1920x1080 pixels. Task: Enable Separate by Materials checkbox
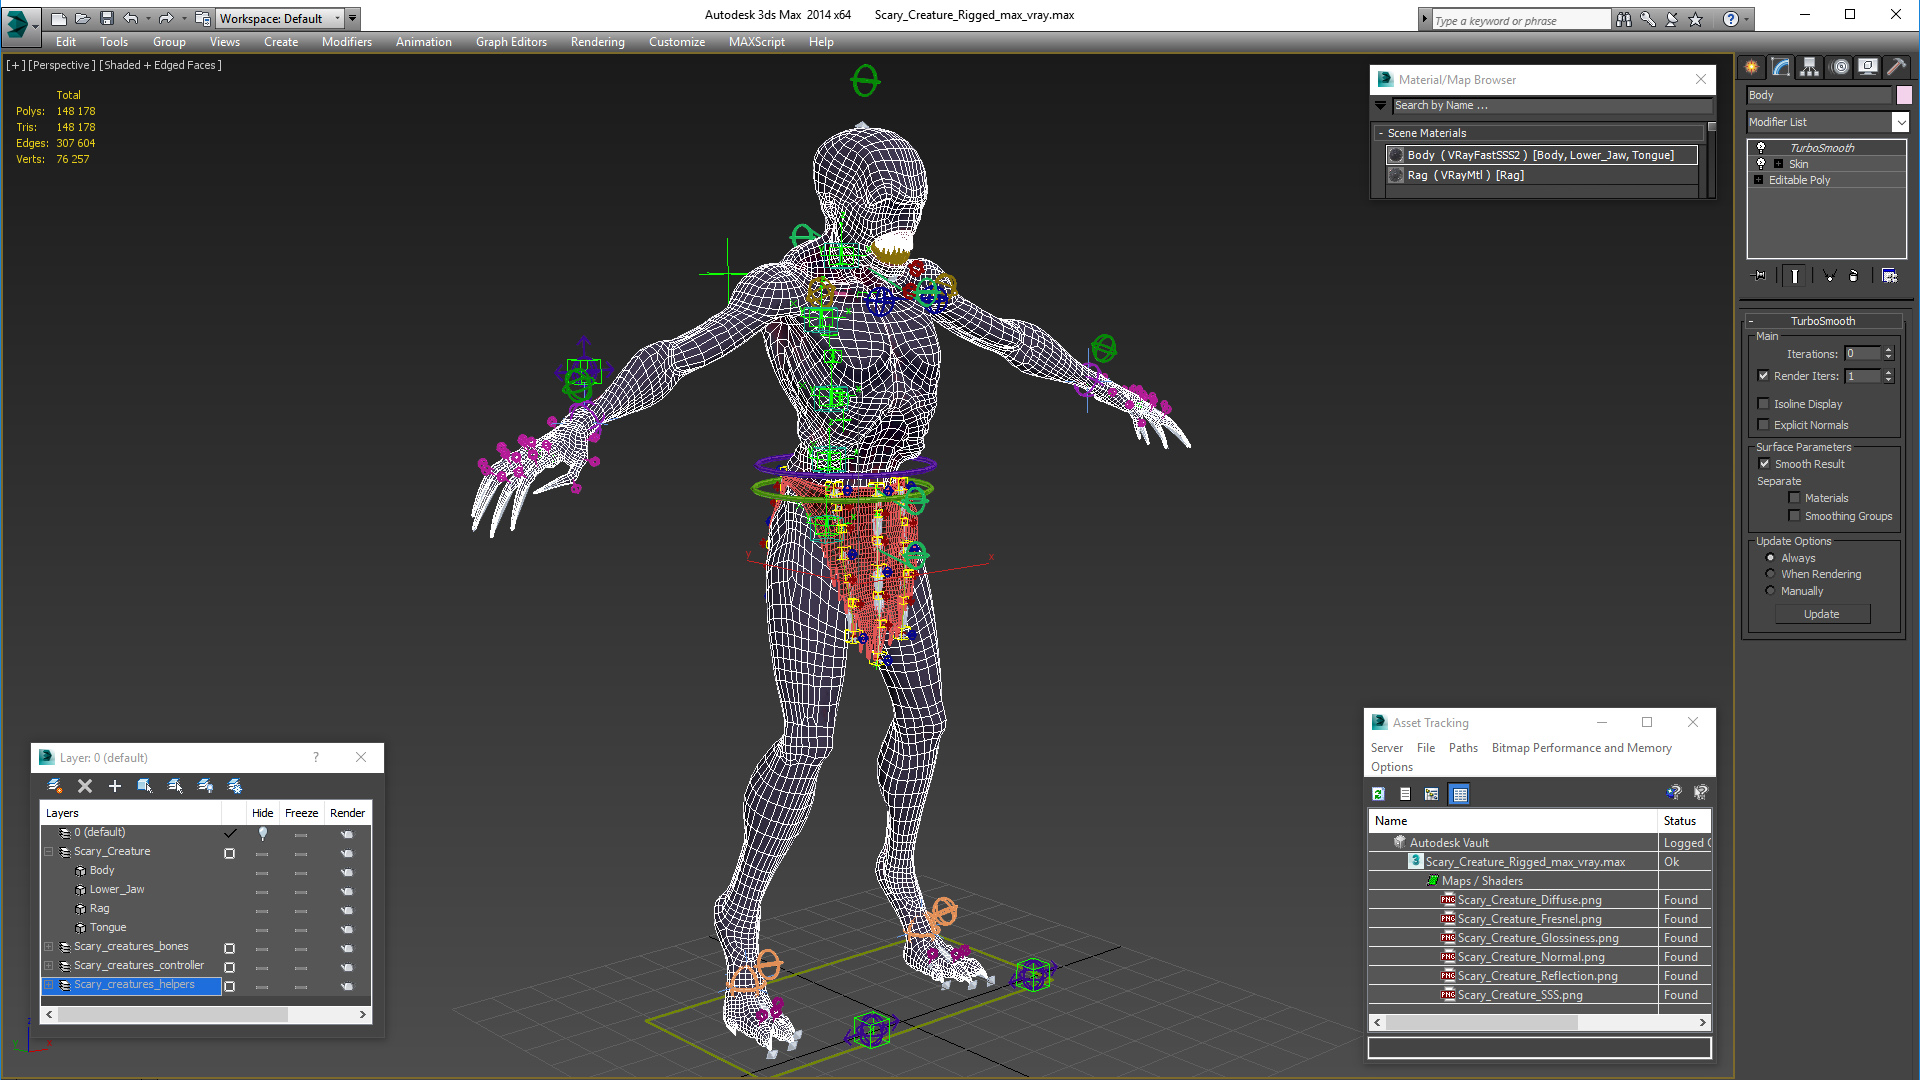(1794, 498)
